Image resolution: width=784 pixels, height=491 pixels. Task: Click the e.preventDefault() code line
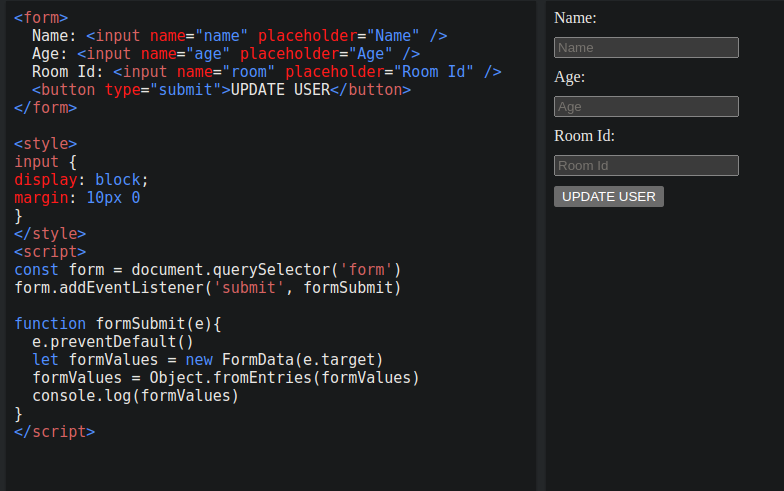112,342
